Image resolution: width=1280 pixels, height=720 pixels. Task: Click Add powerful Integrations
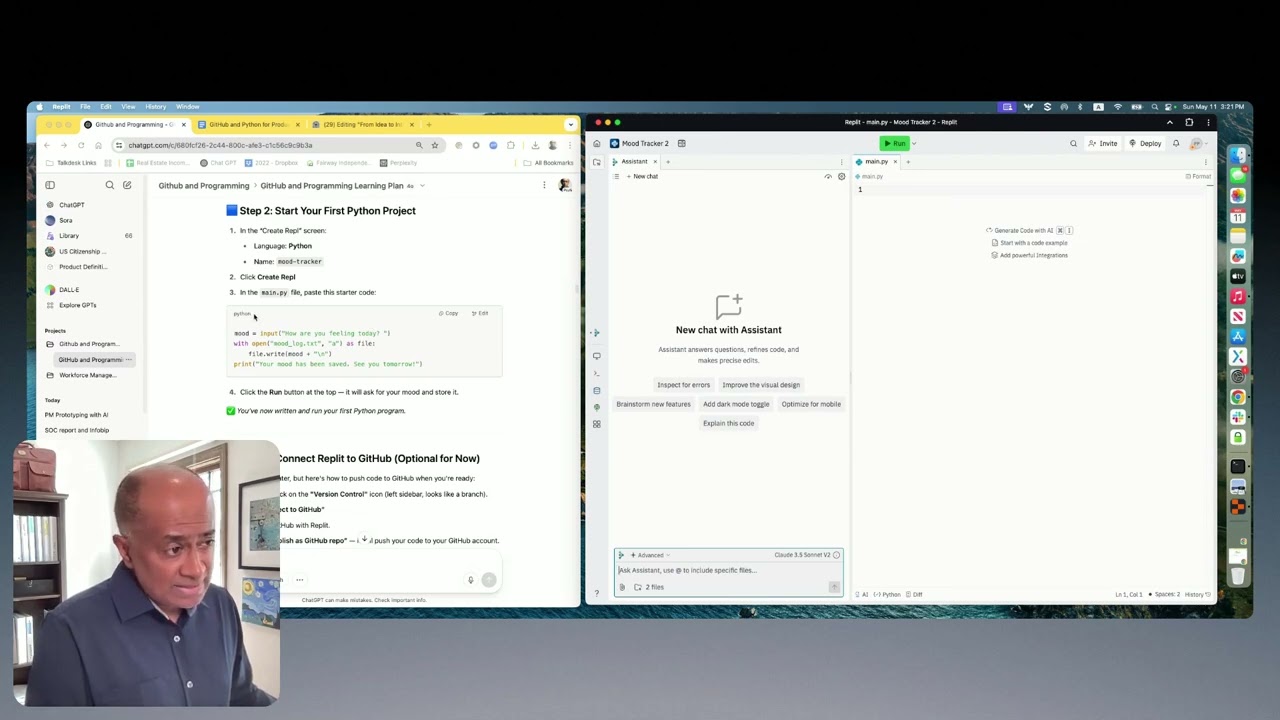click(1029, 255)
